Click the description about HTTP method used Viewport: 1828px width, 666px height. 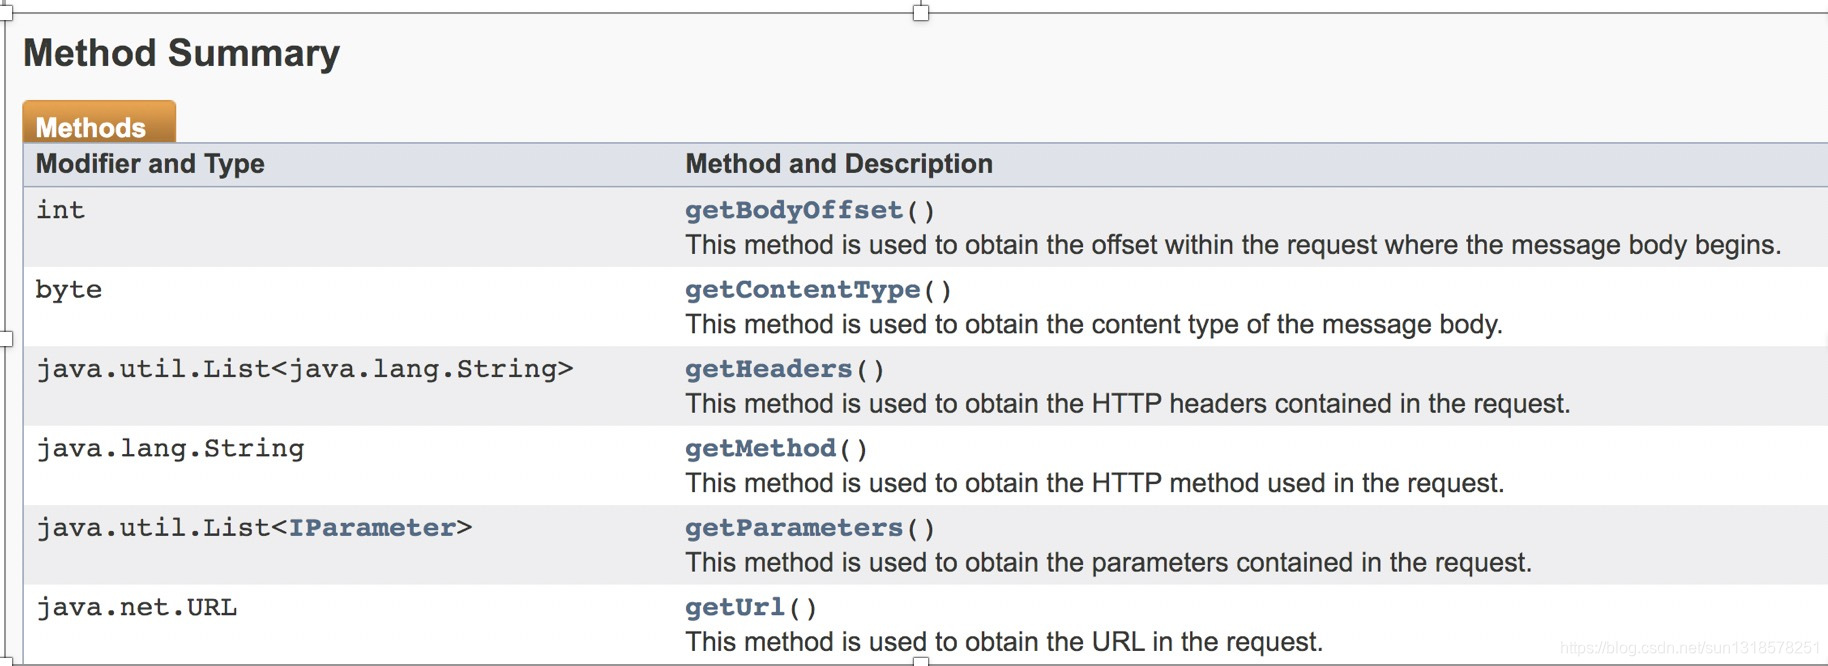pos(1095,483)
